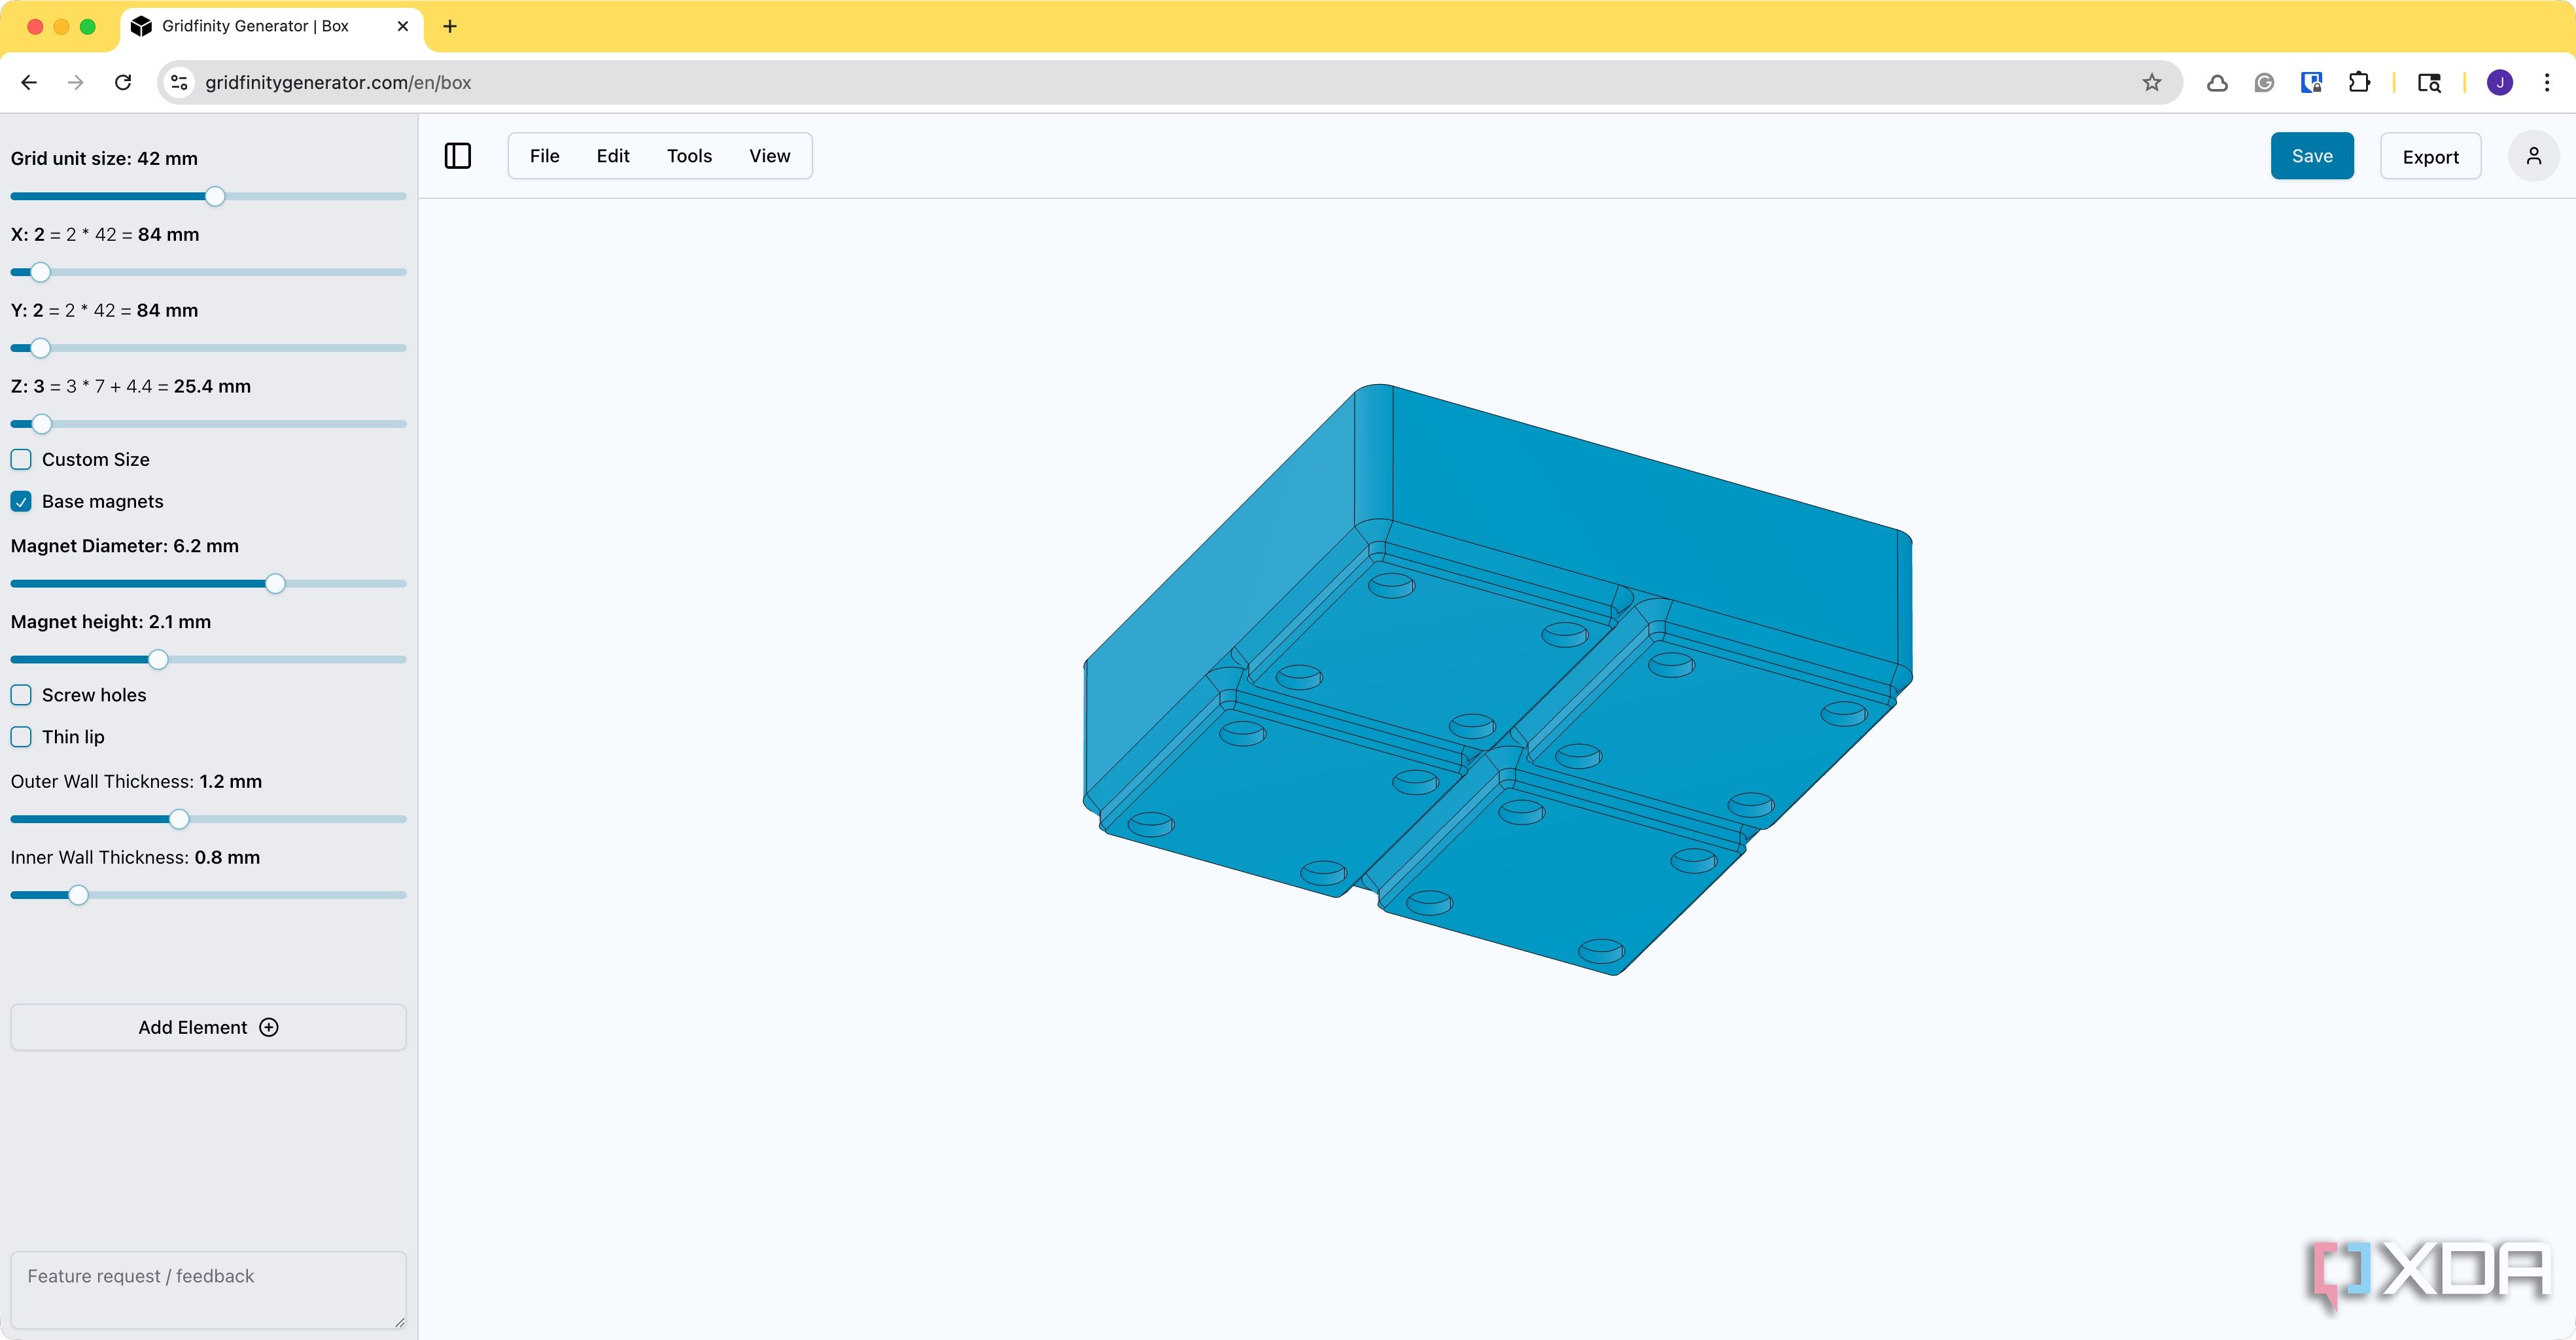
Task: Click the Inner Wall Thickness slider
Action: 208,895
